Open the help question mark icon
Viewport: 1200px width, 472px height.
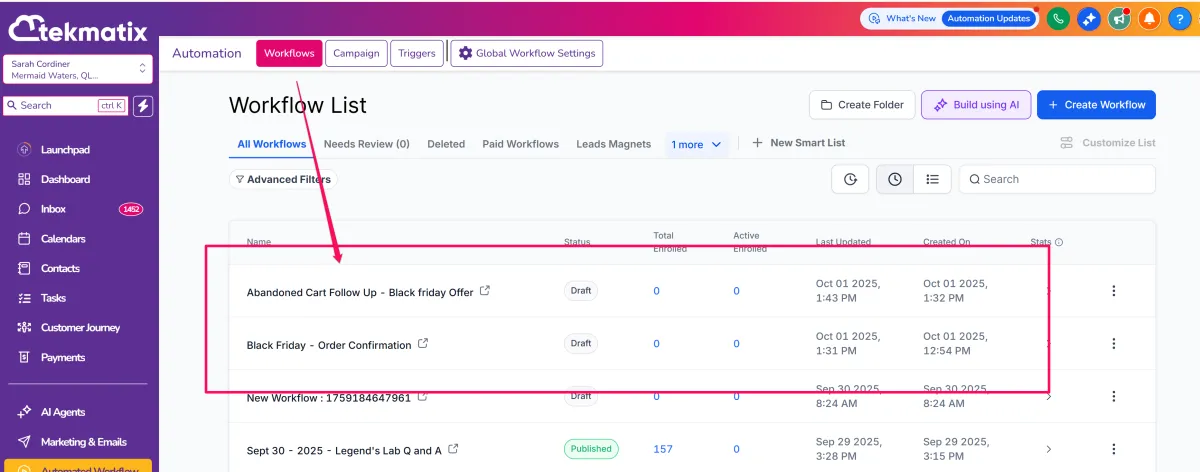coord(1179,19)
